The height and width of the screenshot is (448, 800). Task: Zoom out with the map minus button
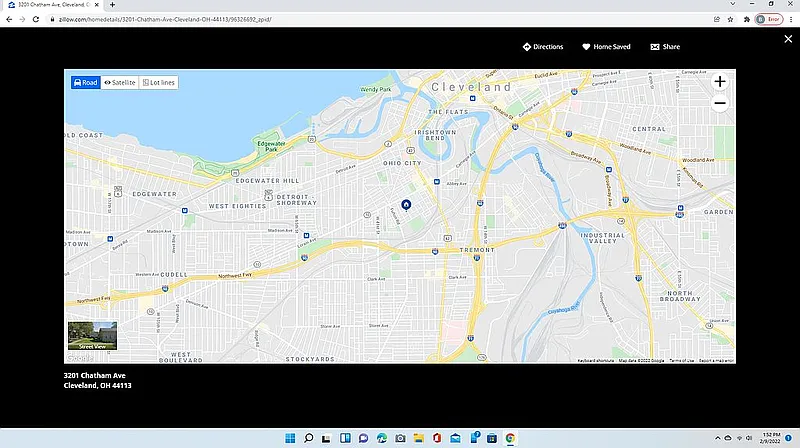click(720, 103)
